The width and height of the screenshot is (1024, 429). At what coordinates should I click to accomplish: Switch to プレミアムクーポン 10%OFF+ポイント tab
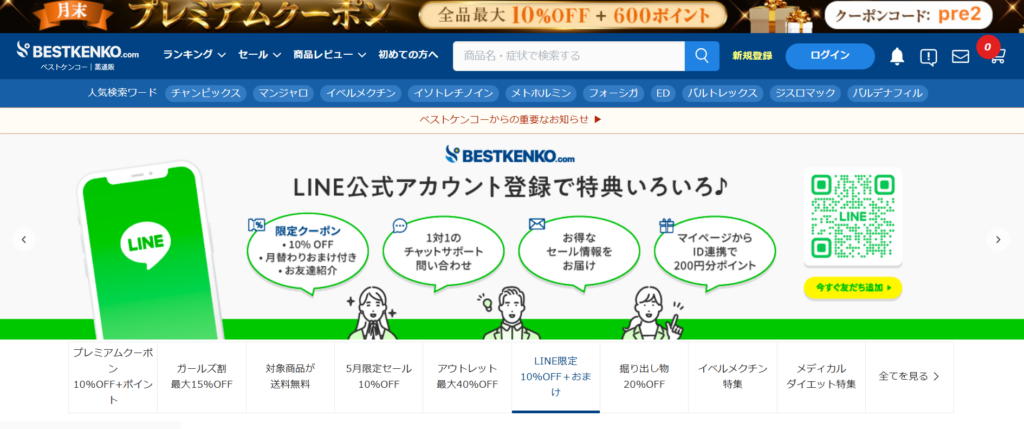(113, 377)
